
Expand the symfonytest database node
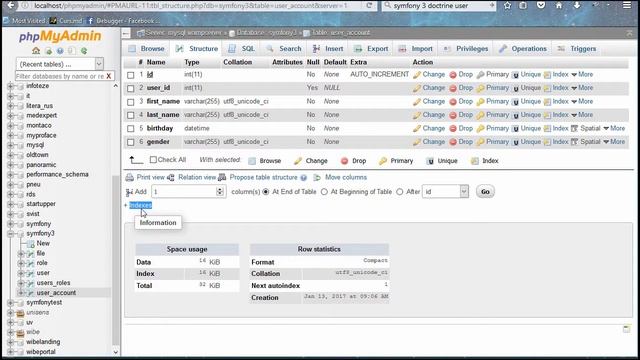click(x=11, y=303)
